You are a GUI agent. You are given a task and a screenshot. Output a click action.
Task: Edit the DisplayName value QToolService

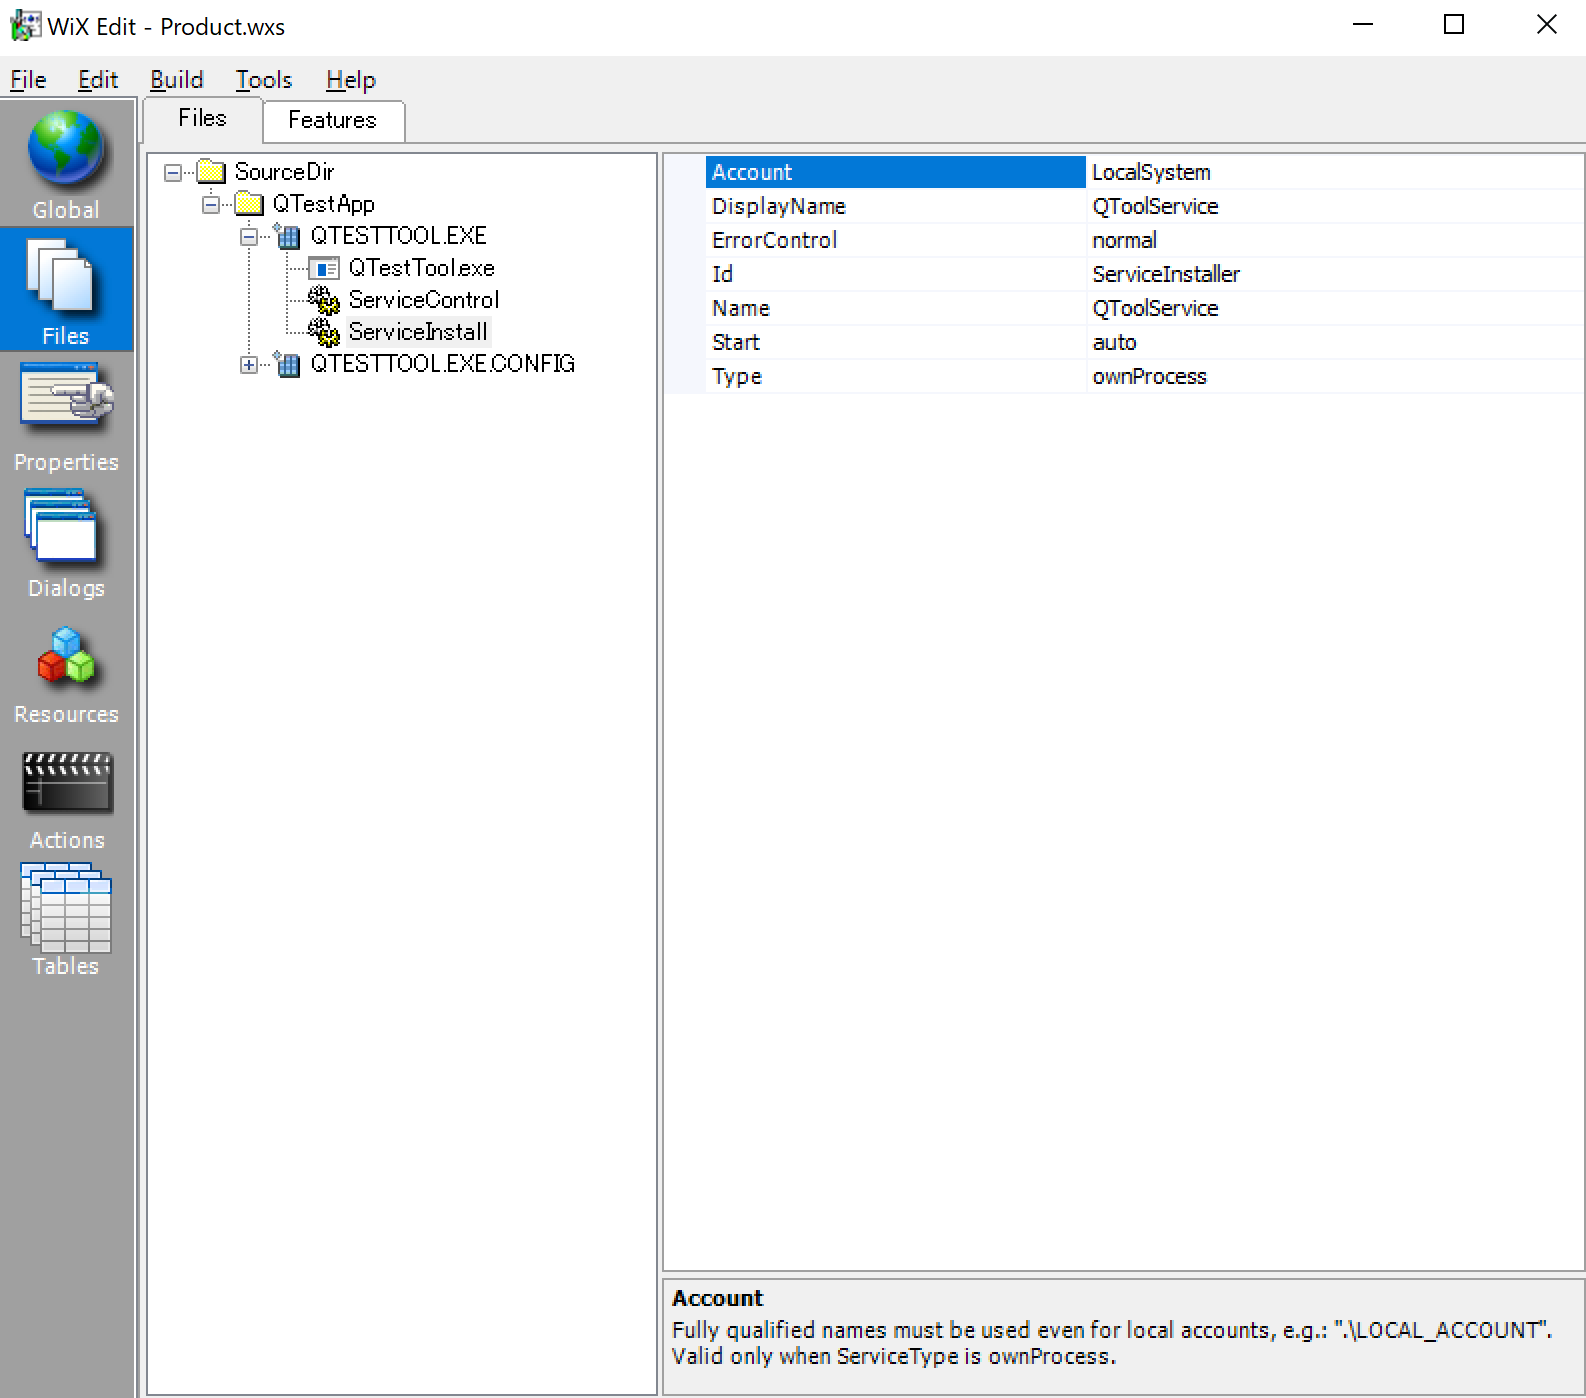1335,206
